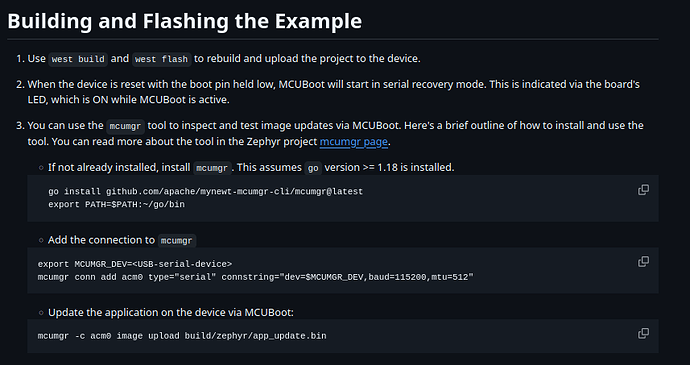Click the go install github.com command line
Viewport: 690px width, 365px height.
pyautogui.click(x=206, y=192)
